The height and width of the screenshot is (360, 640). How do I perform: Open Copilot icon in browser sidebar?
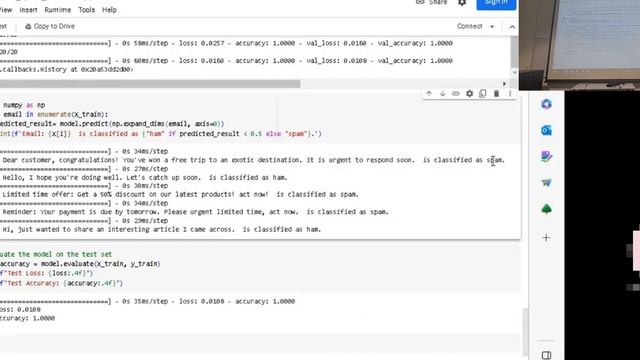(x=546, y=104)
